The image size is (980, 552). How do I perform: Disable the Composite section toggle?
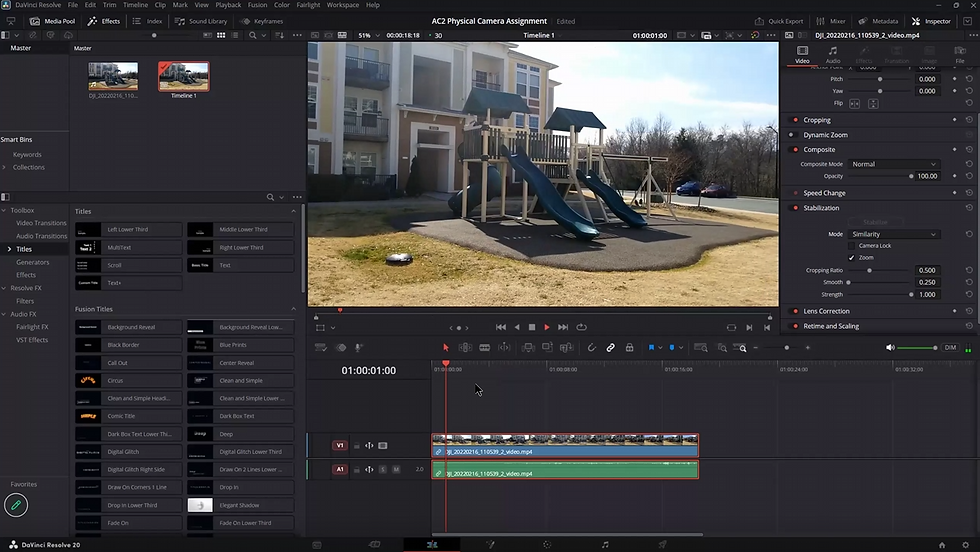click(795, 150)
